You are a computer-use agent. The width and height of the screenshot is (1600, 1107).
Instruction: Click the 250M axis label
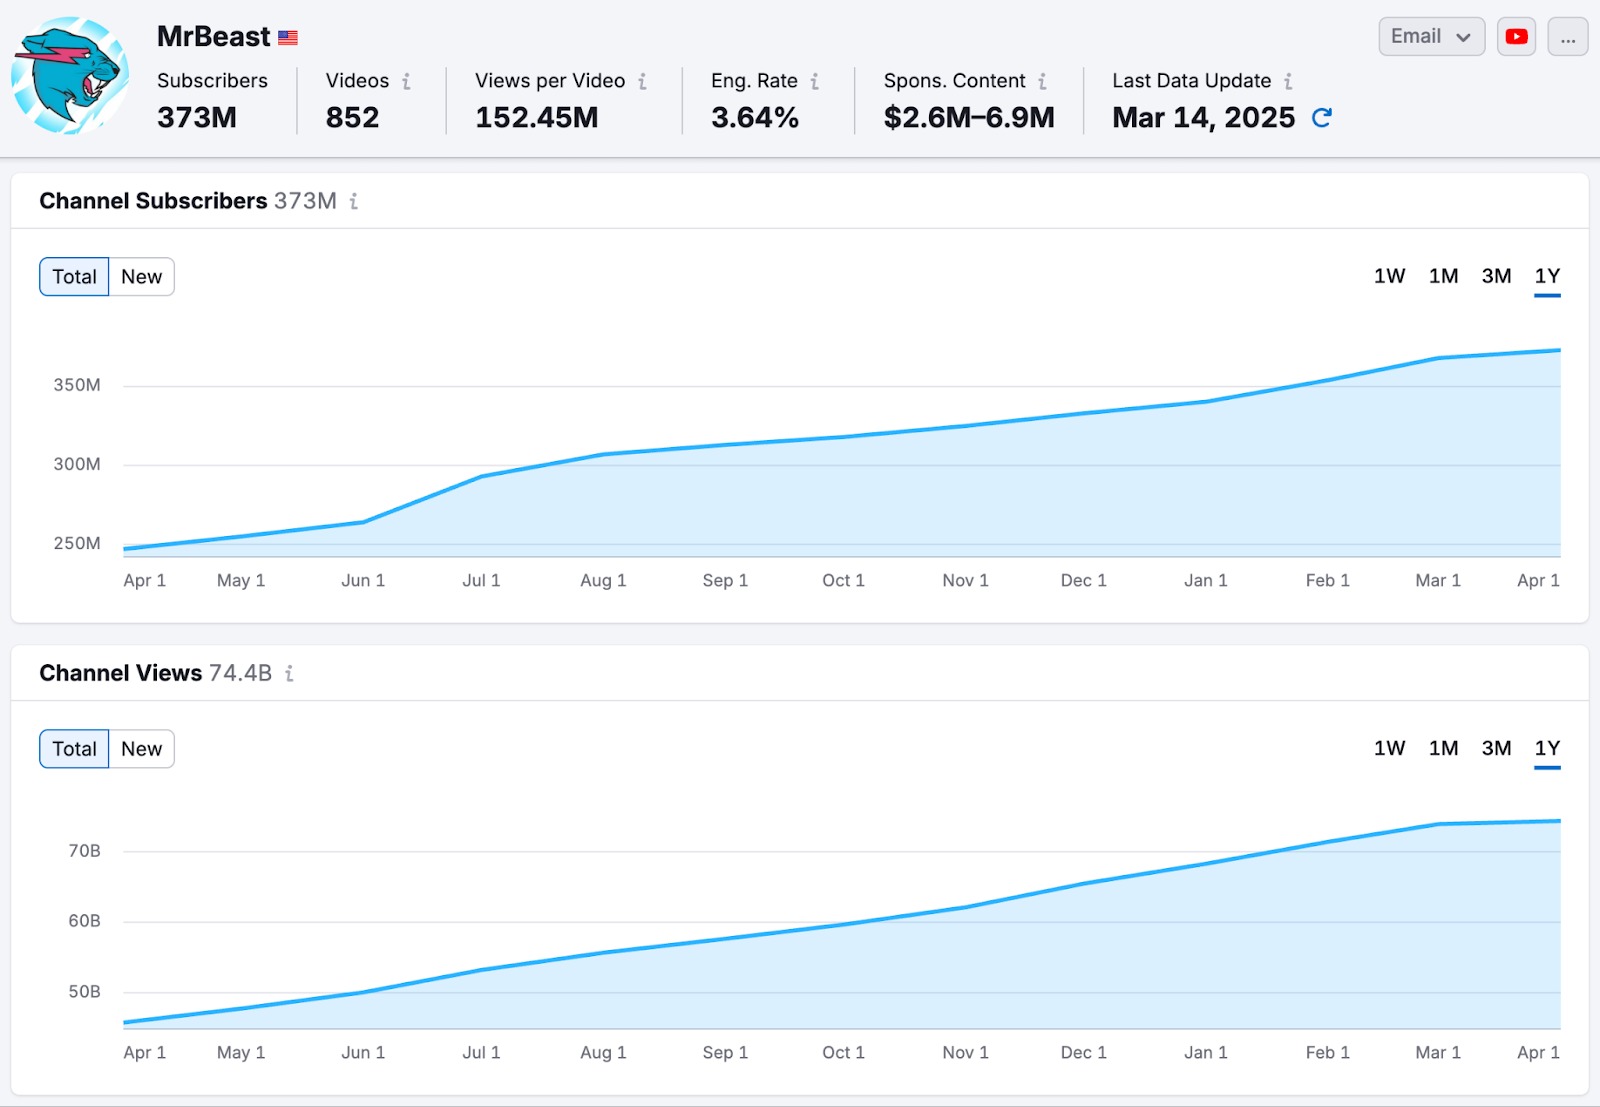(77, 543)
